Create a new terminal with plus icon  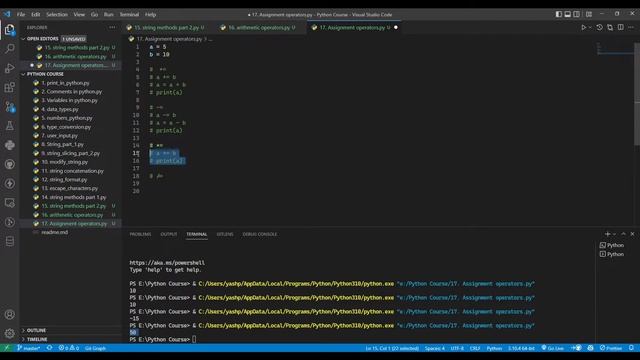[607, 234]
